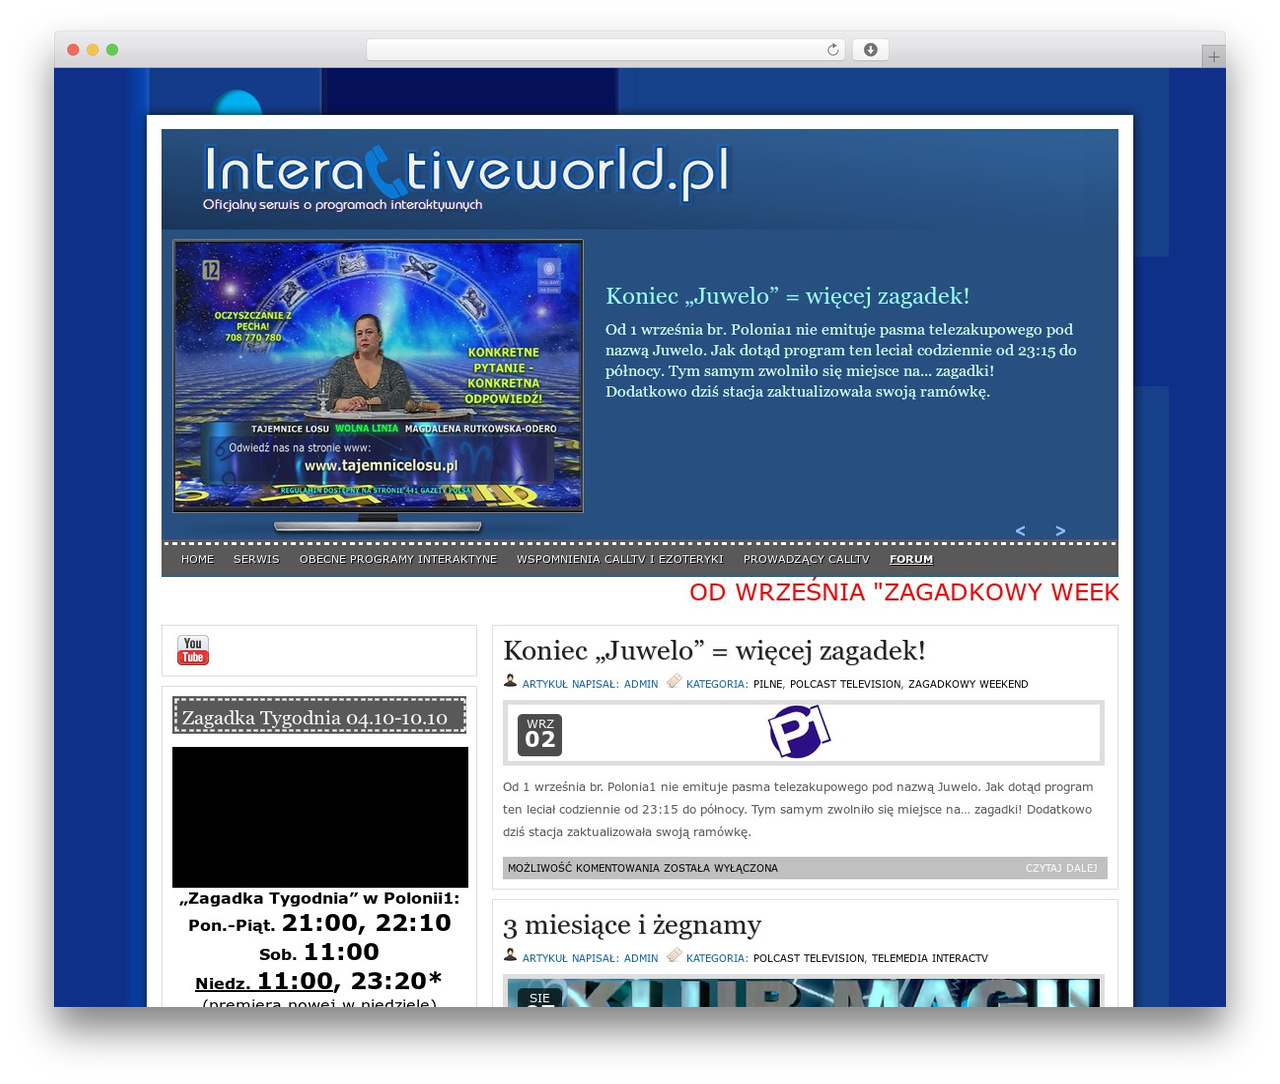The image size is (1280, 1084).
Task: Open a new browser tab with plus
Action: click(1213, 57)
